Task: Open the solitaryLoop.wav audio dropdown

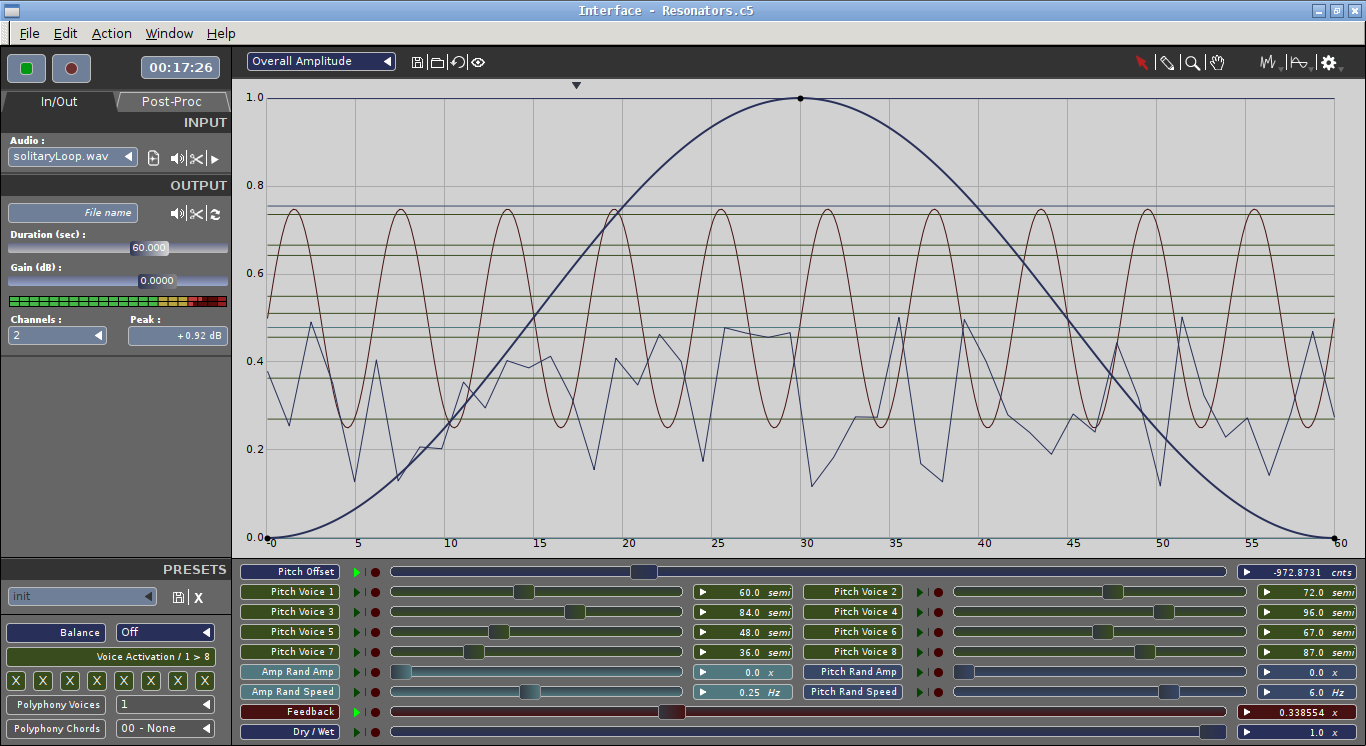Action: [x=73, y=157]
